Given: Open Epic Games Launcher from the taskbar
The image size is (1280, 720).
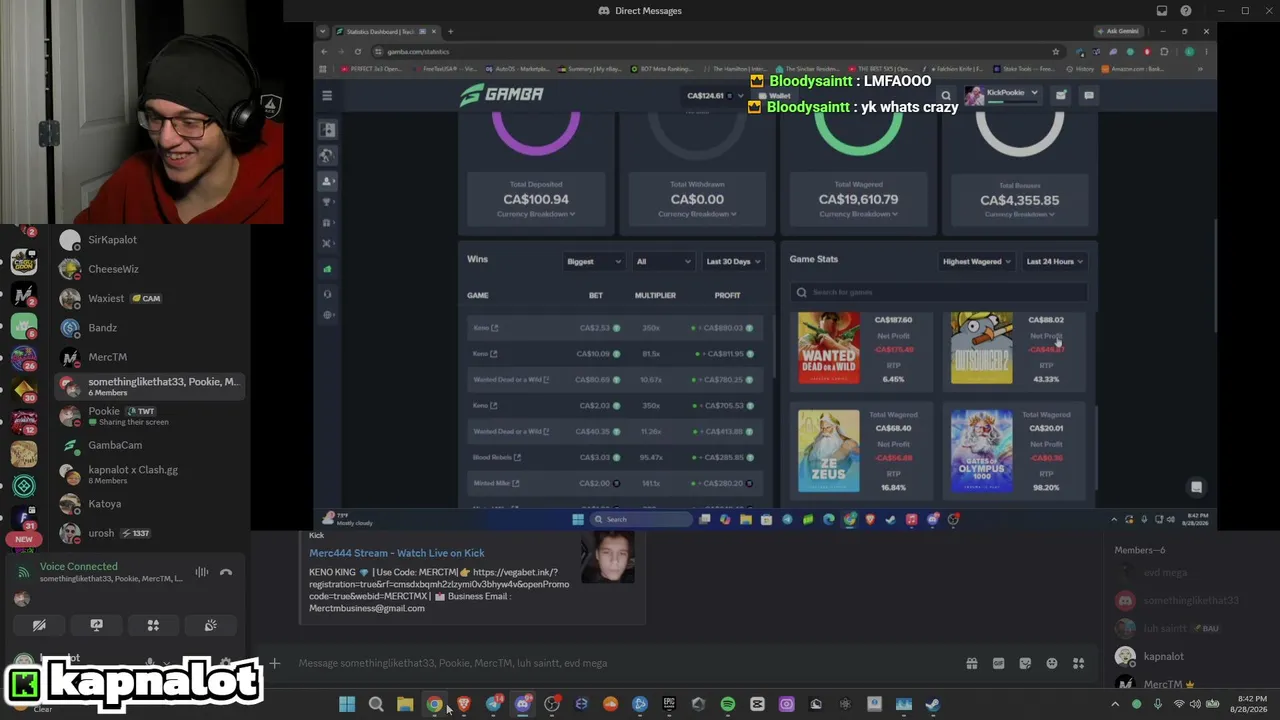Looking at the screenshot, I should pyautogui.click(x=669, y=704).
